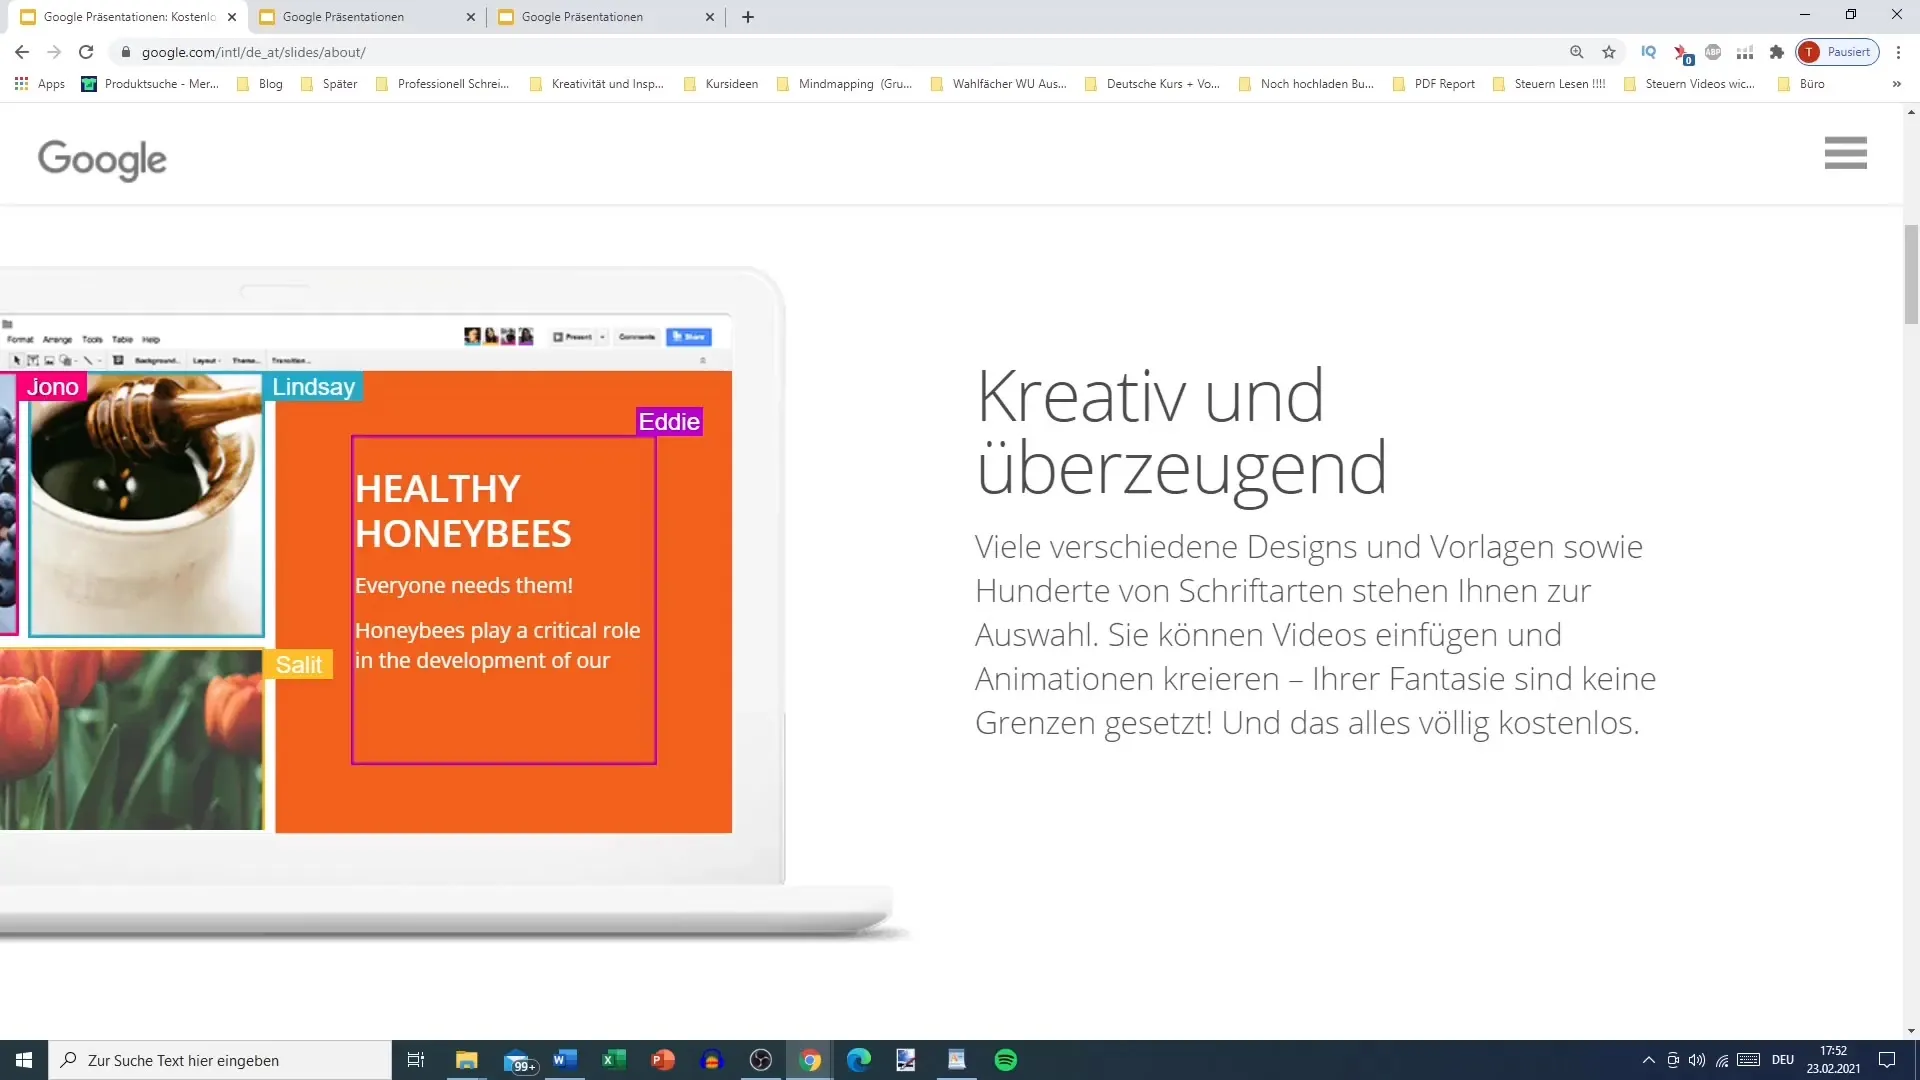The height and width of the screenshot is (1080, 1920).
Task: View site security lock info
Action: click(x=125, y=52)
